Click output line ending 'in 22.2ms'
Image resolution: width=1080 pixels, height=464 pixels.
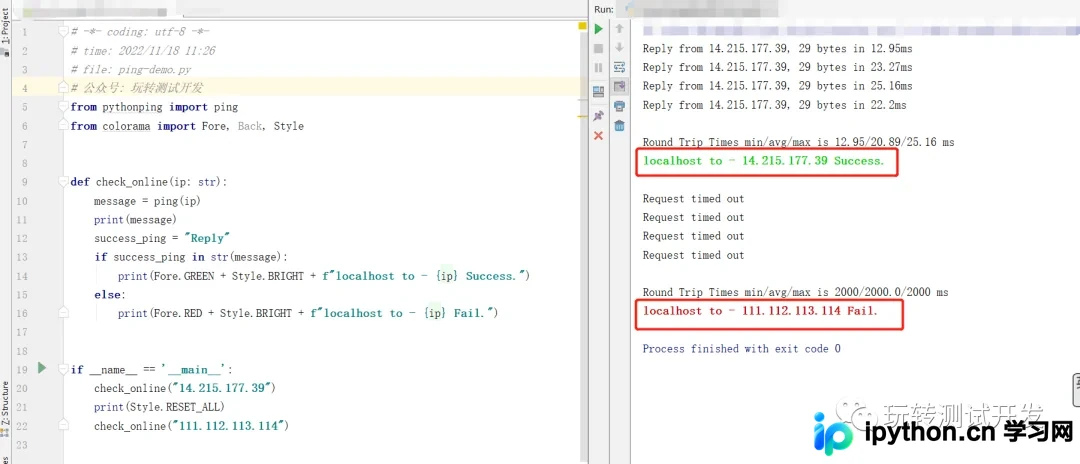click(x=774, y=105)
